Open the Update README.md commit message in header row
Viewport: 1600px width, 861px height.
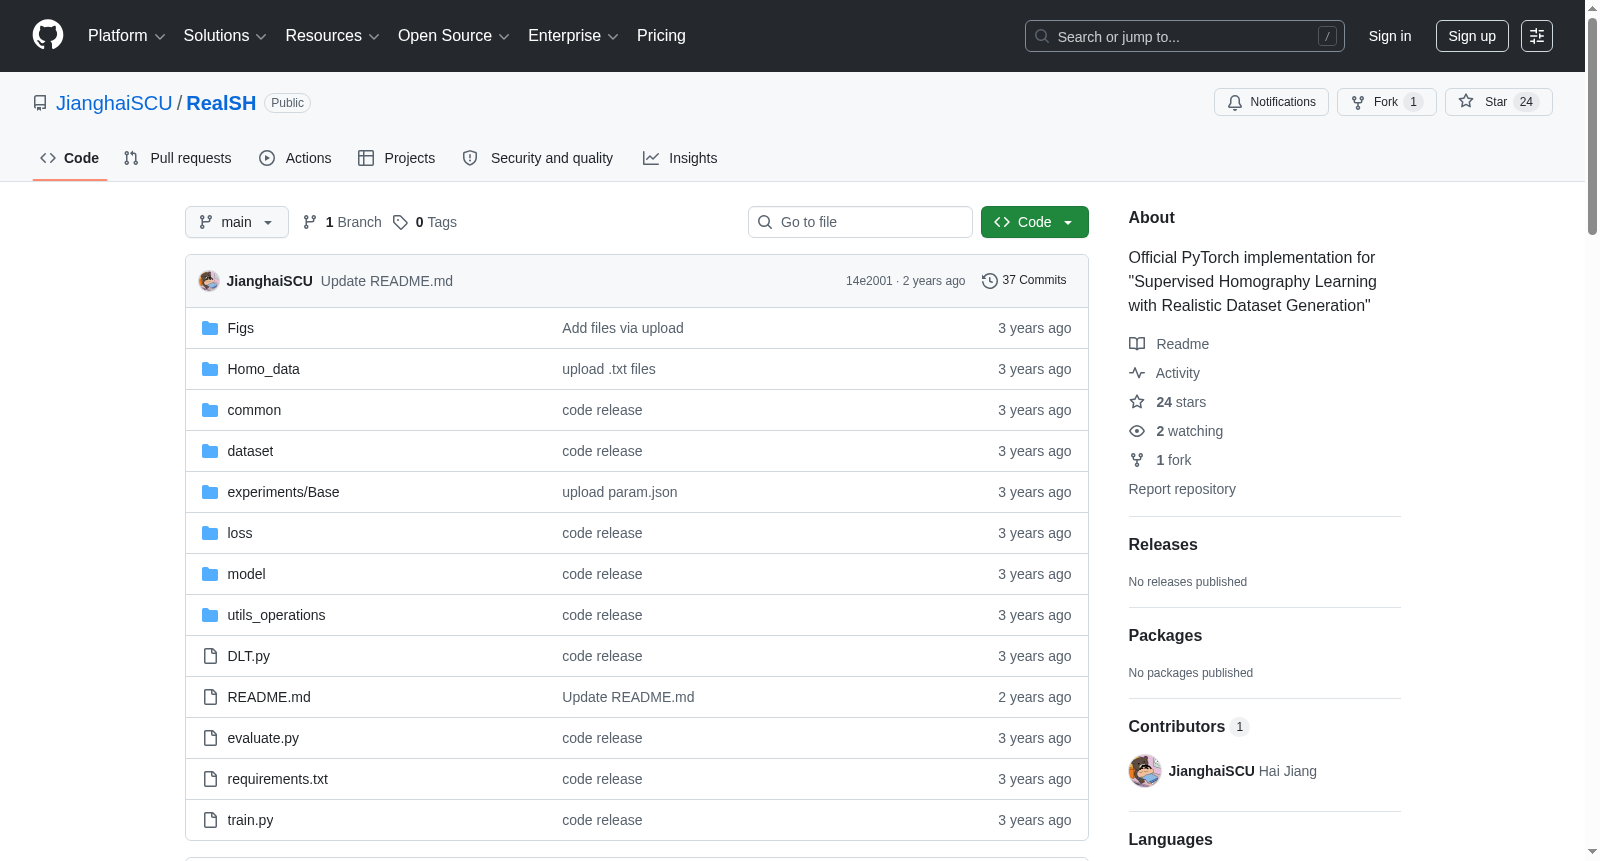(x=387, y=281)
